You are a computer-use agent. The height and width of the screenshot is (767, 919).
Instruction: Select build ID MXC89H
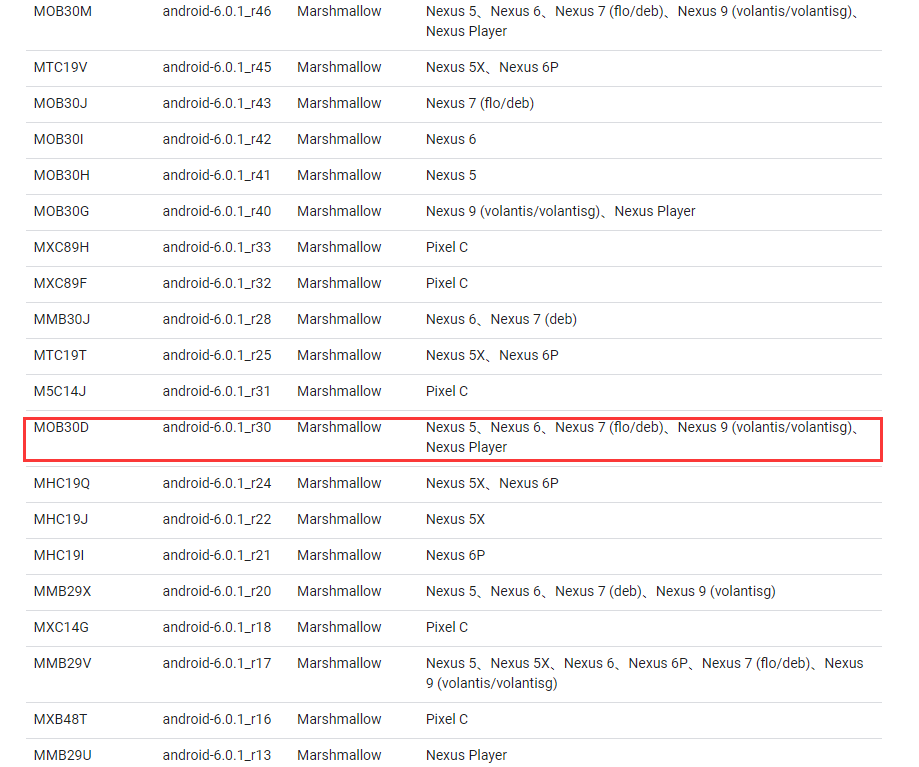point(62,247)
